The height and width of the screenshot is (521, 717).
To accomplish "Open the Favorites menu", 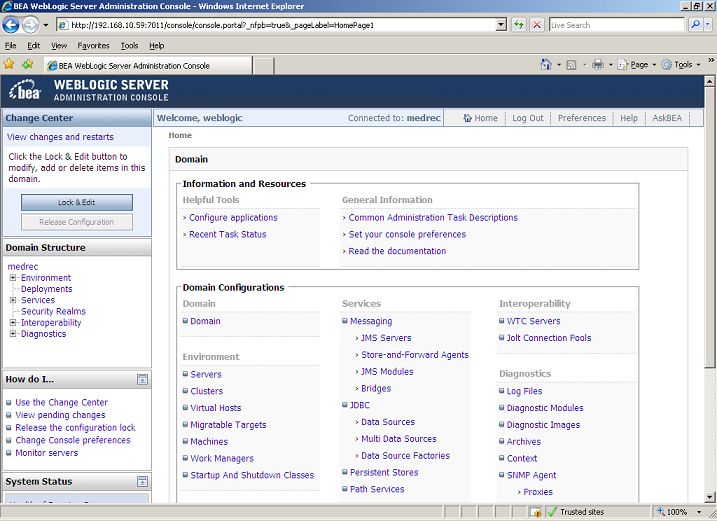I will coord(93,46).
